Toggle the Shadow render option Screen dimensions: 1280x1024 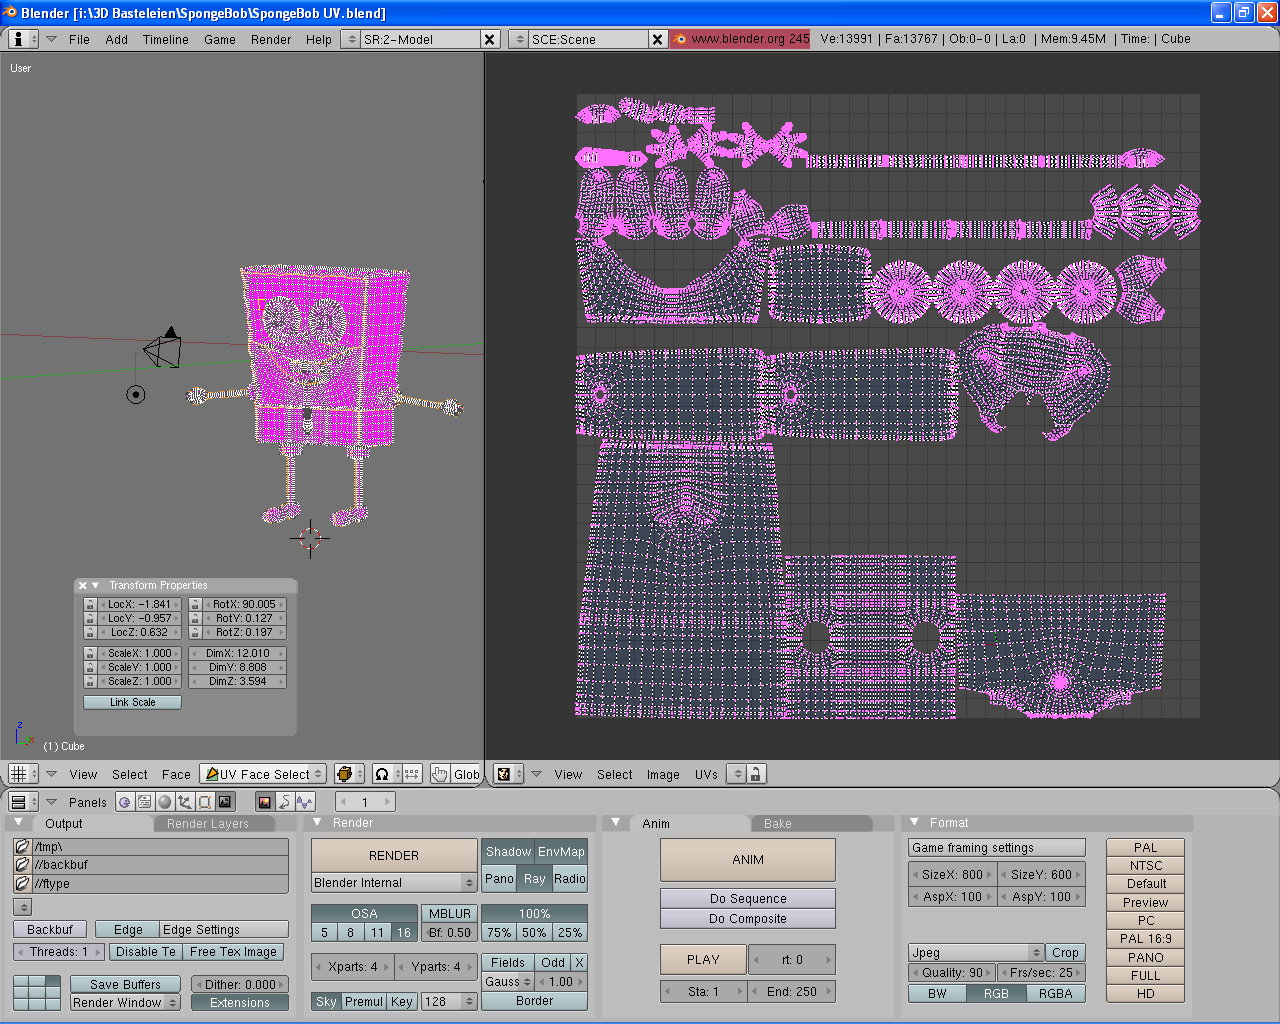pyautogui.click(x=508, y=852)
